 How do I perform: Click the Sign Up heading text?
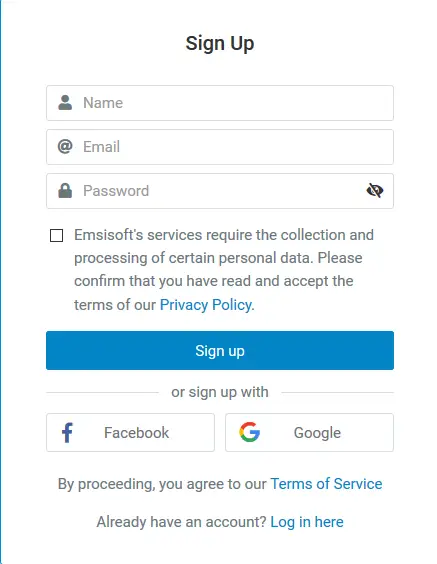pyautogui.click(x=220, y=44)
